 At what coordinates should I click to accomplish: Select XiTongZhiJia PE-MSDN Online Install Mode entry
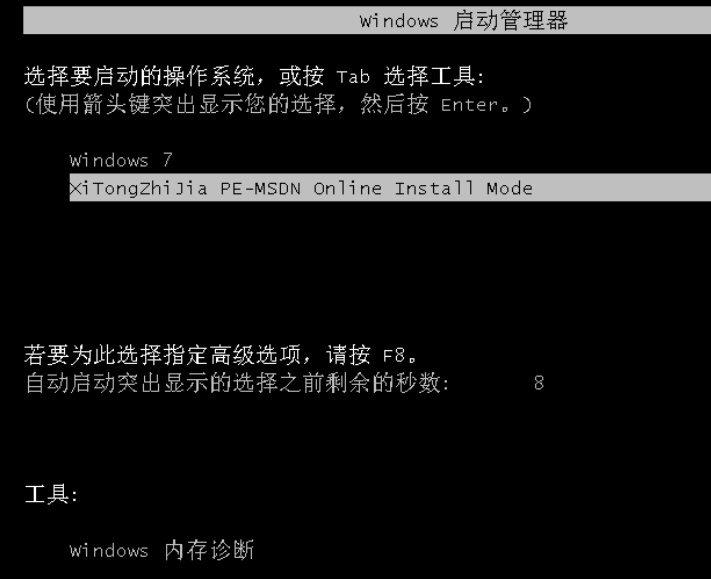(390, 187)
